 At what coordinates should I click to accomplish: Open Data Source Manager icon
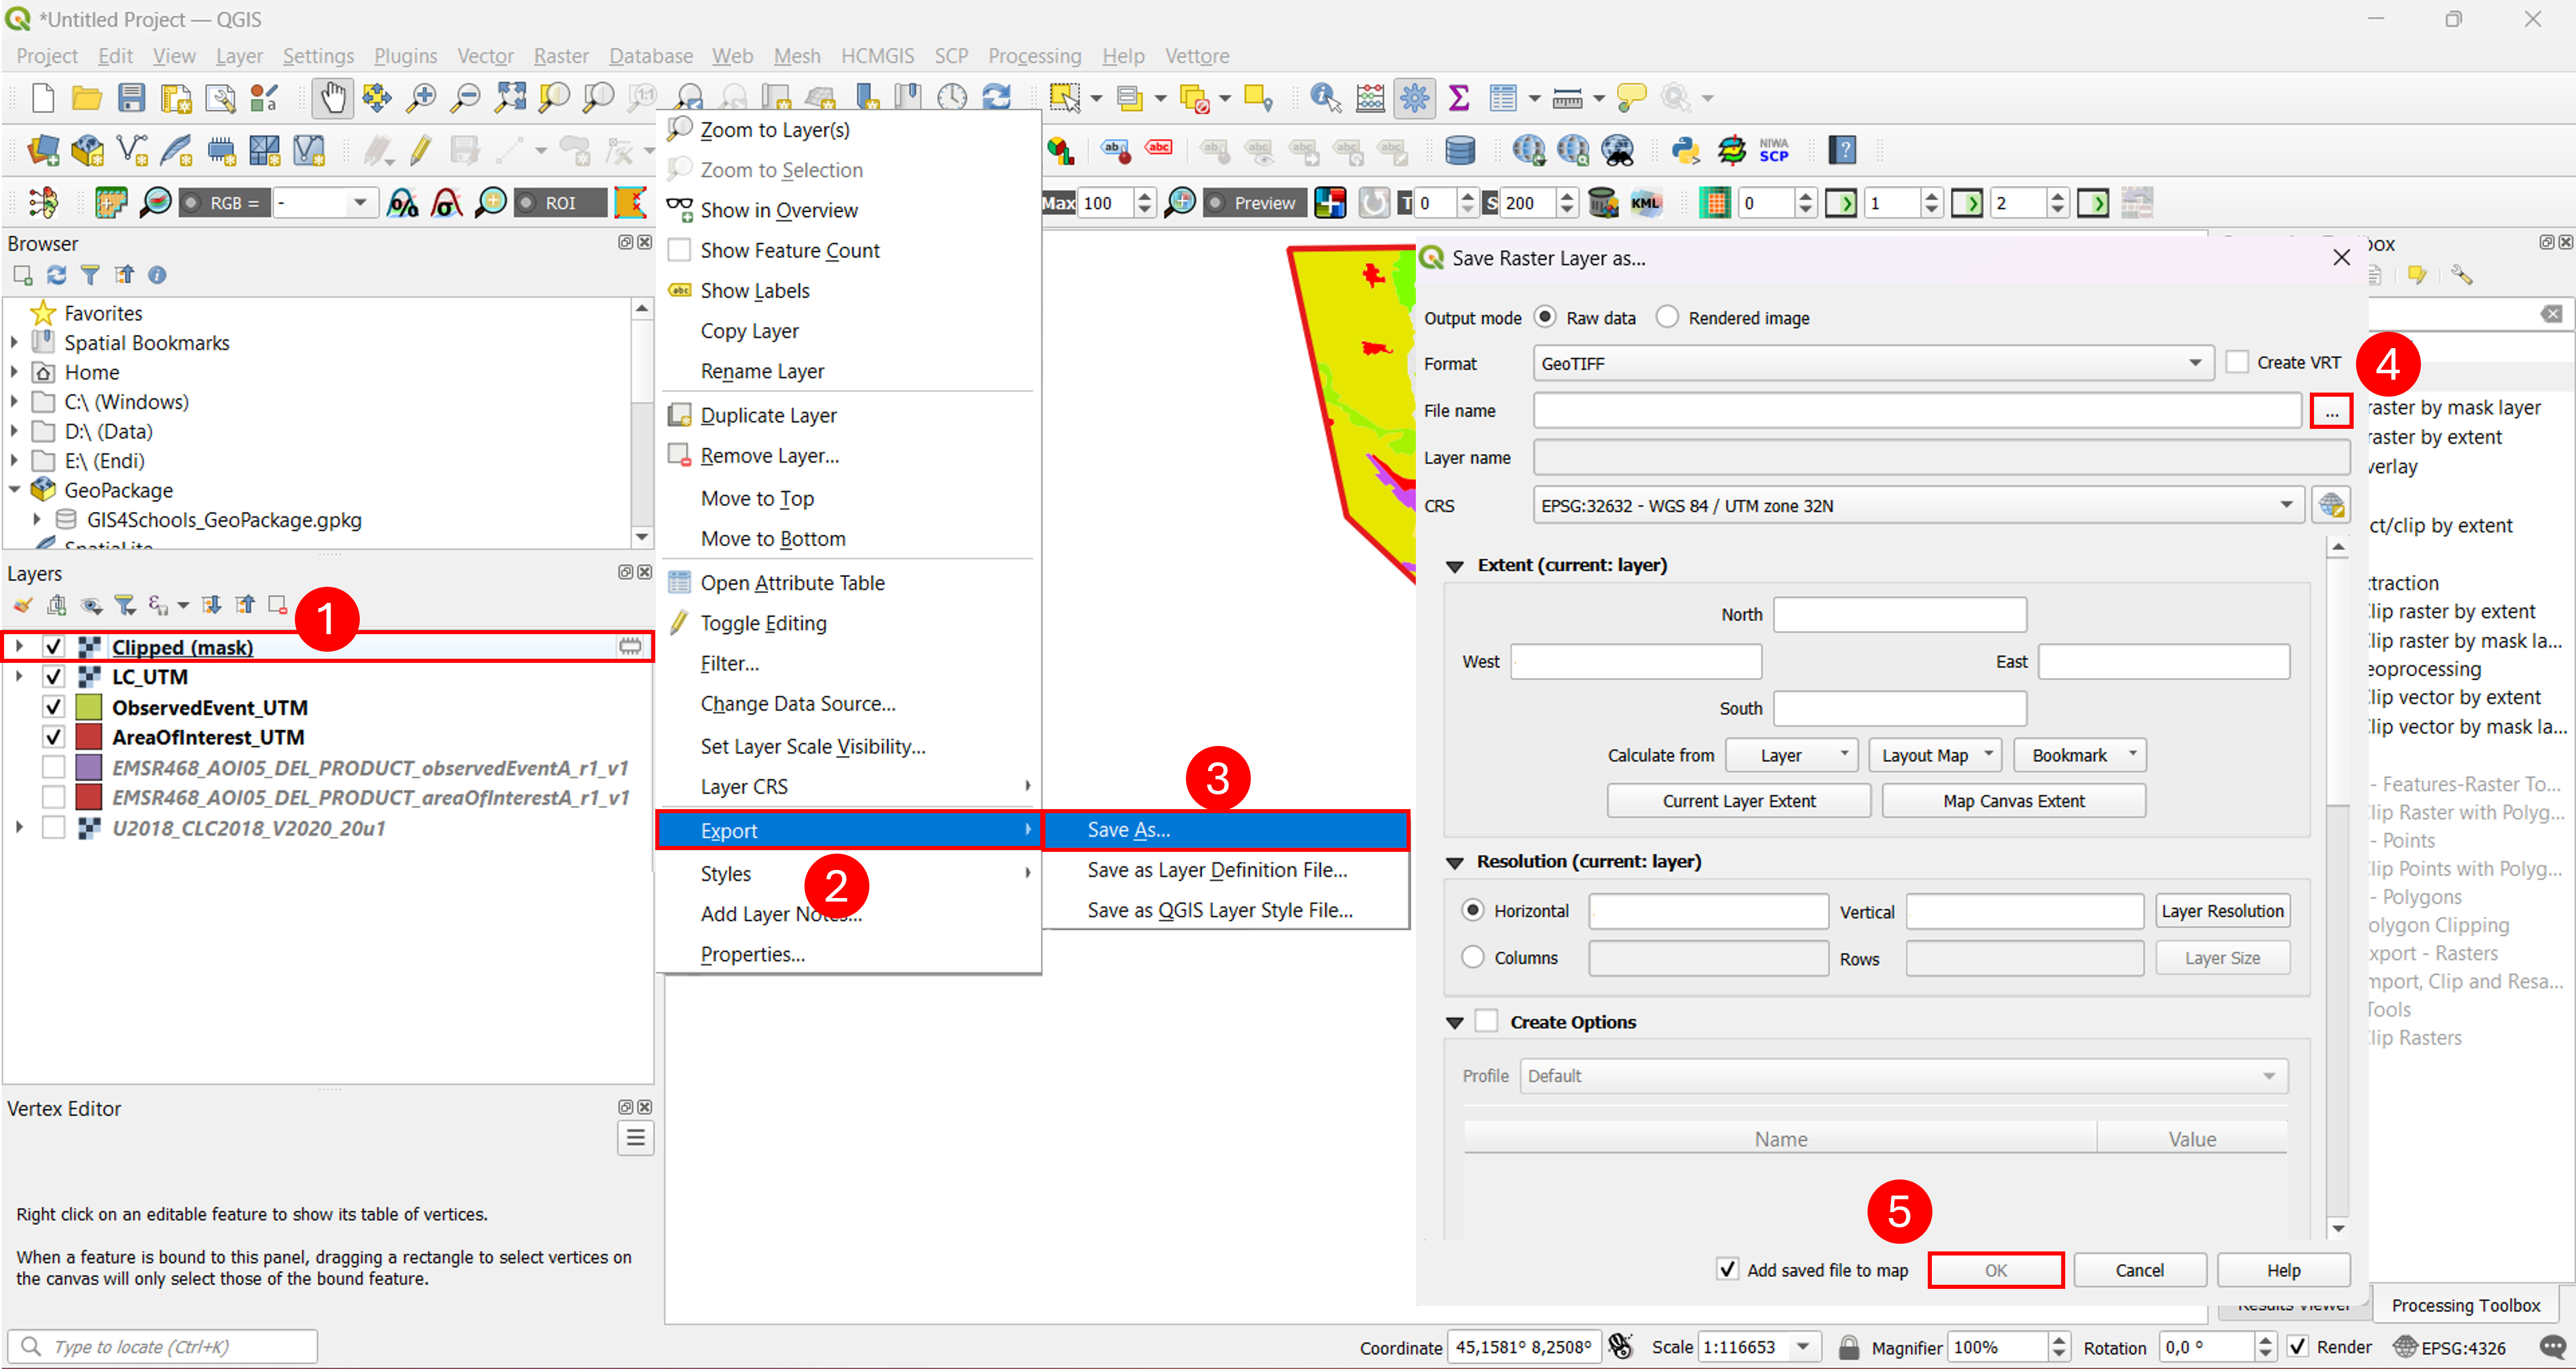click(x=42, y=150)
